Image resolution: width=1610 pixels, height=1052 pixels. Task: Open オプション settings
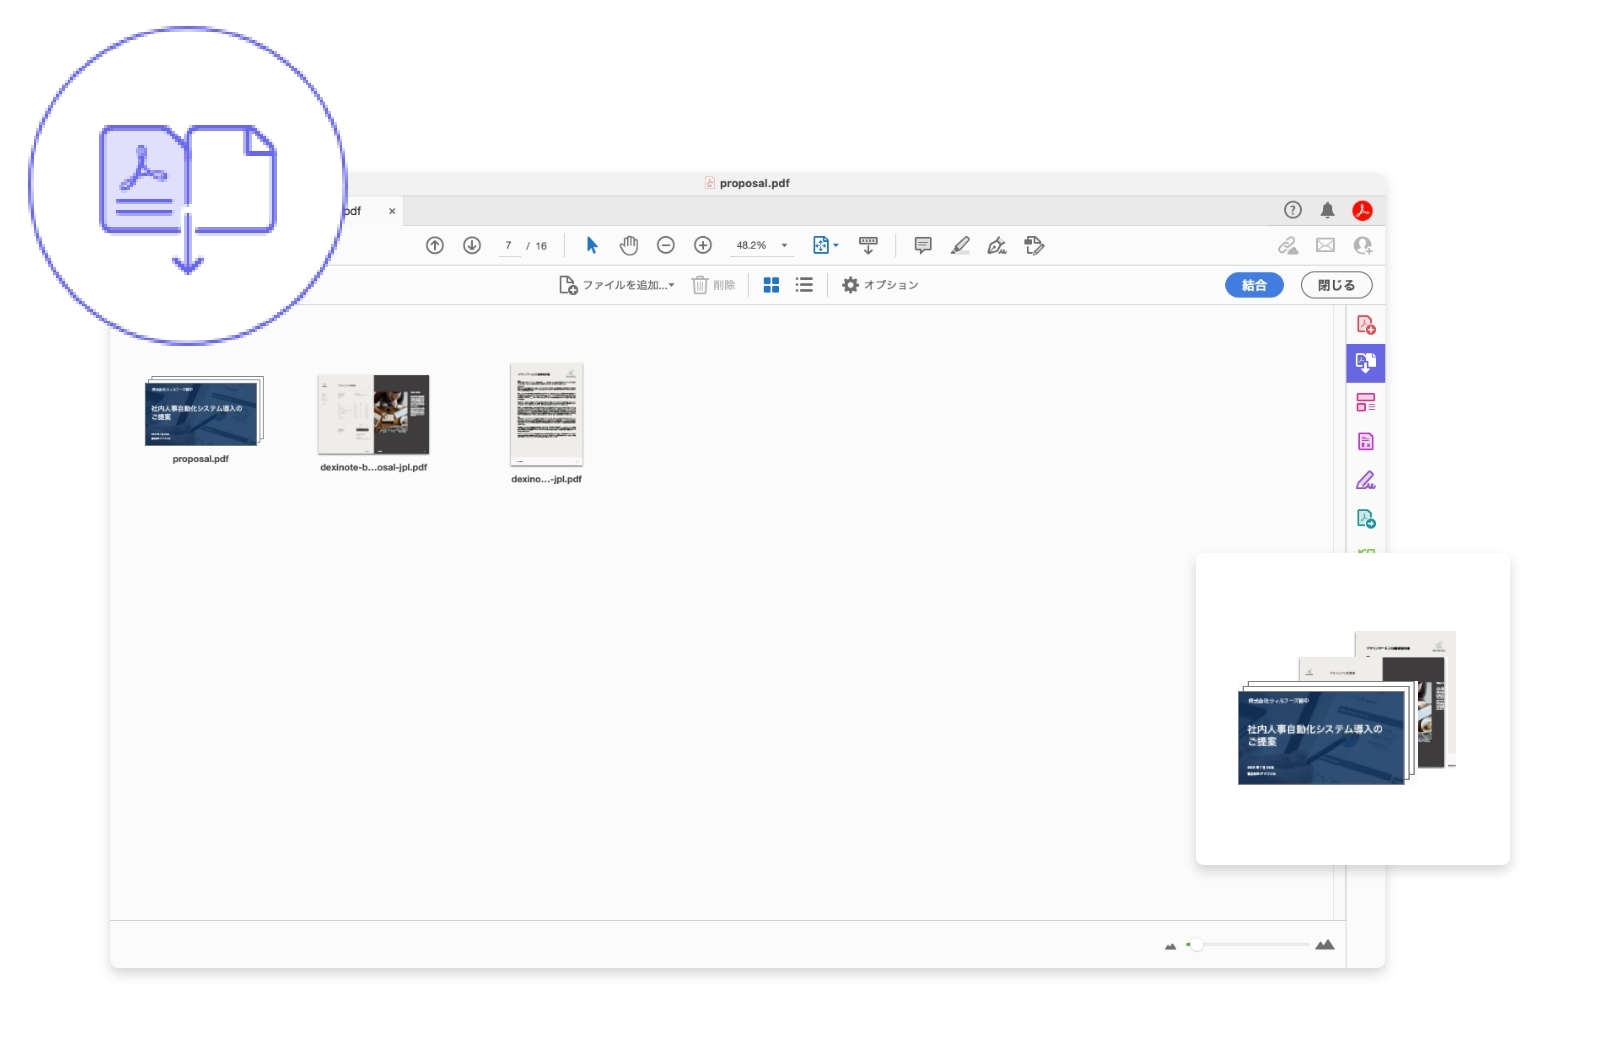pos(880,285)
